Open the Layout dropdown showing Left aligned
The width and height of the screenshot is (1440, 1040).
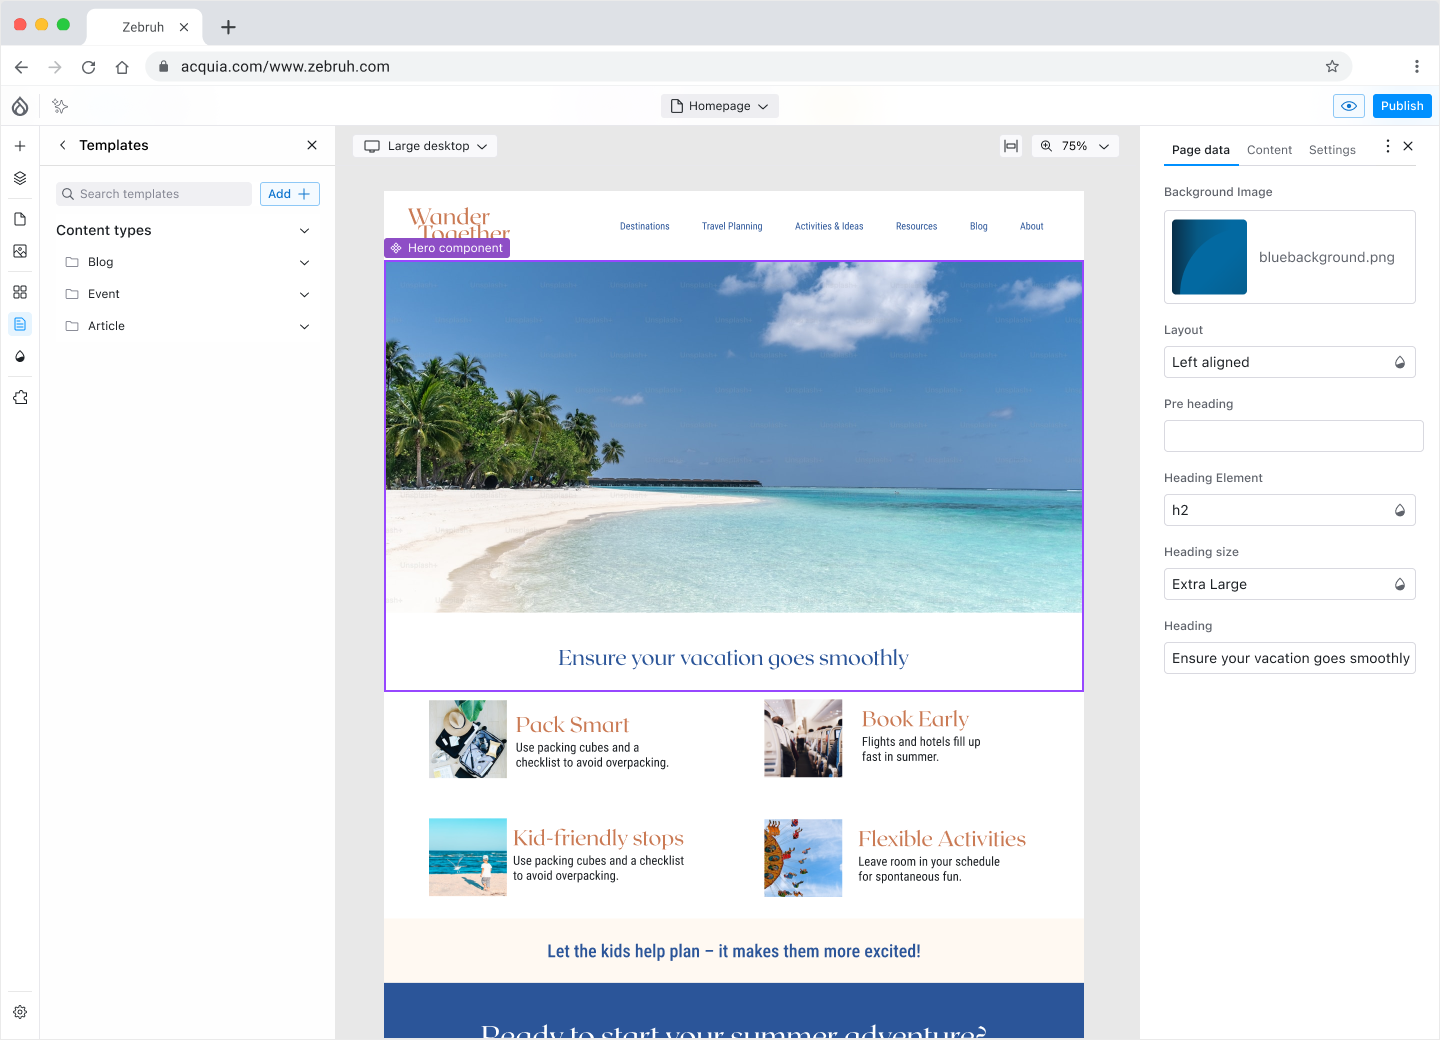click(x=1289, y=362)
